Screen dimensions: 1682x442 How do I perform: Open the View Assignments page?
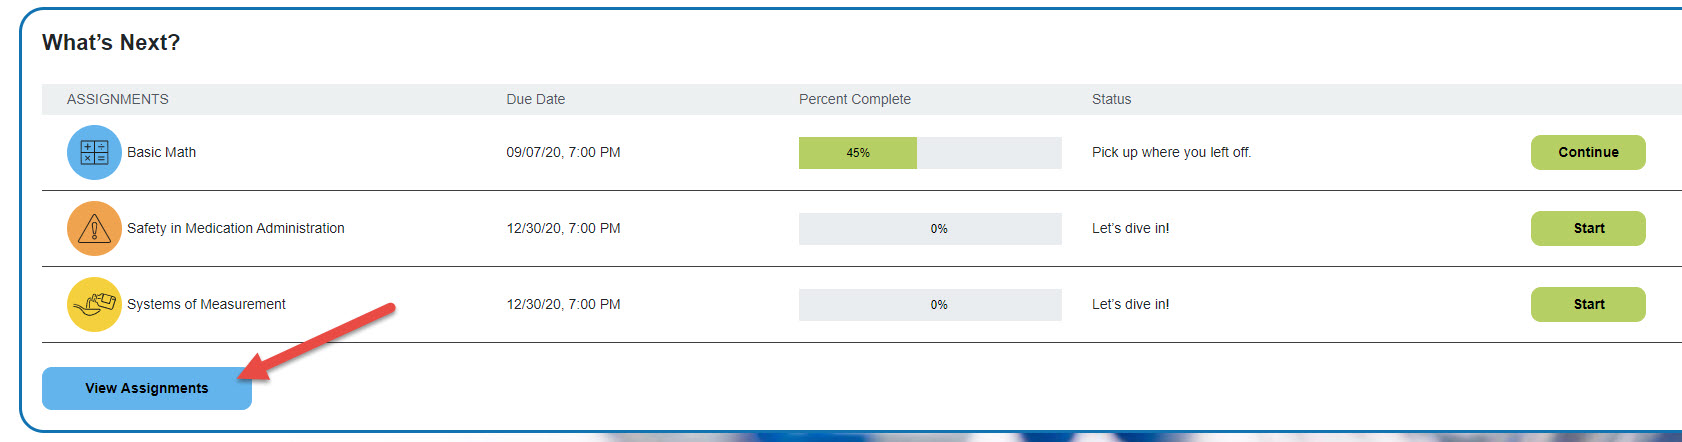(x=147, y=388)
